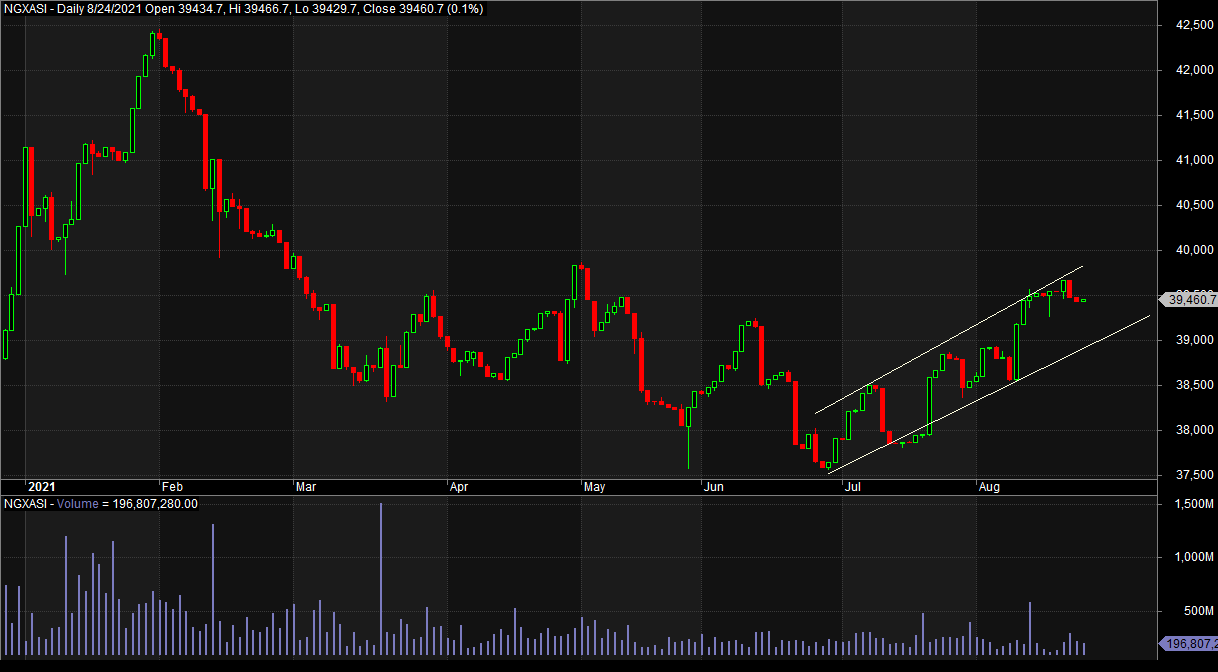This screenshot has width=1218, height=672.
Task: Click the Jul label on time axis
Action: [x=853, y=487]
